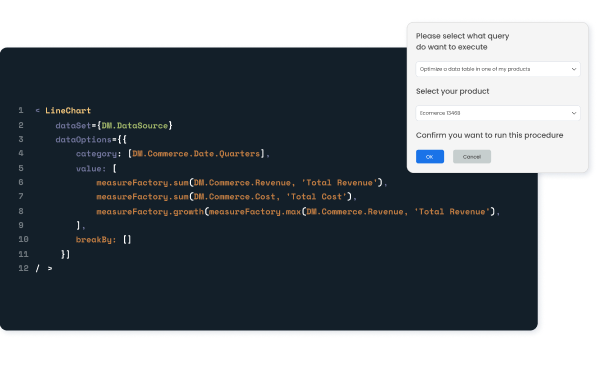Click 'value:' on code line 5

(x=91, y=169)
